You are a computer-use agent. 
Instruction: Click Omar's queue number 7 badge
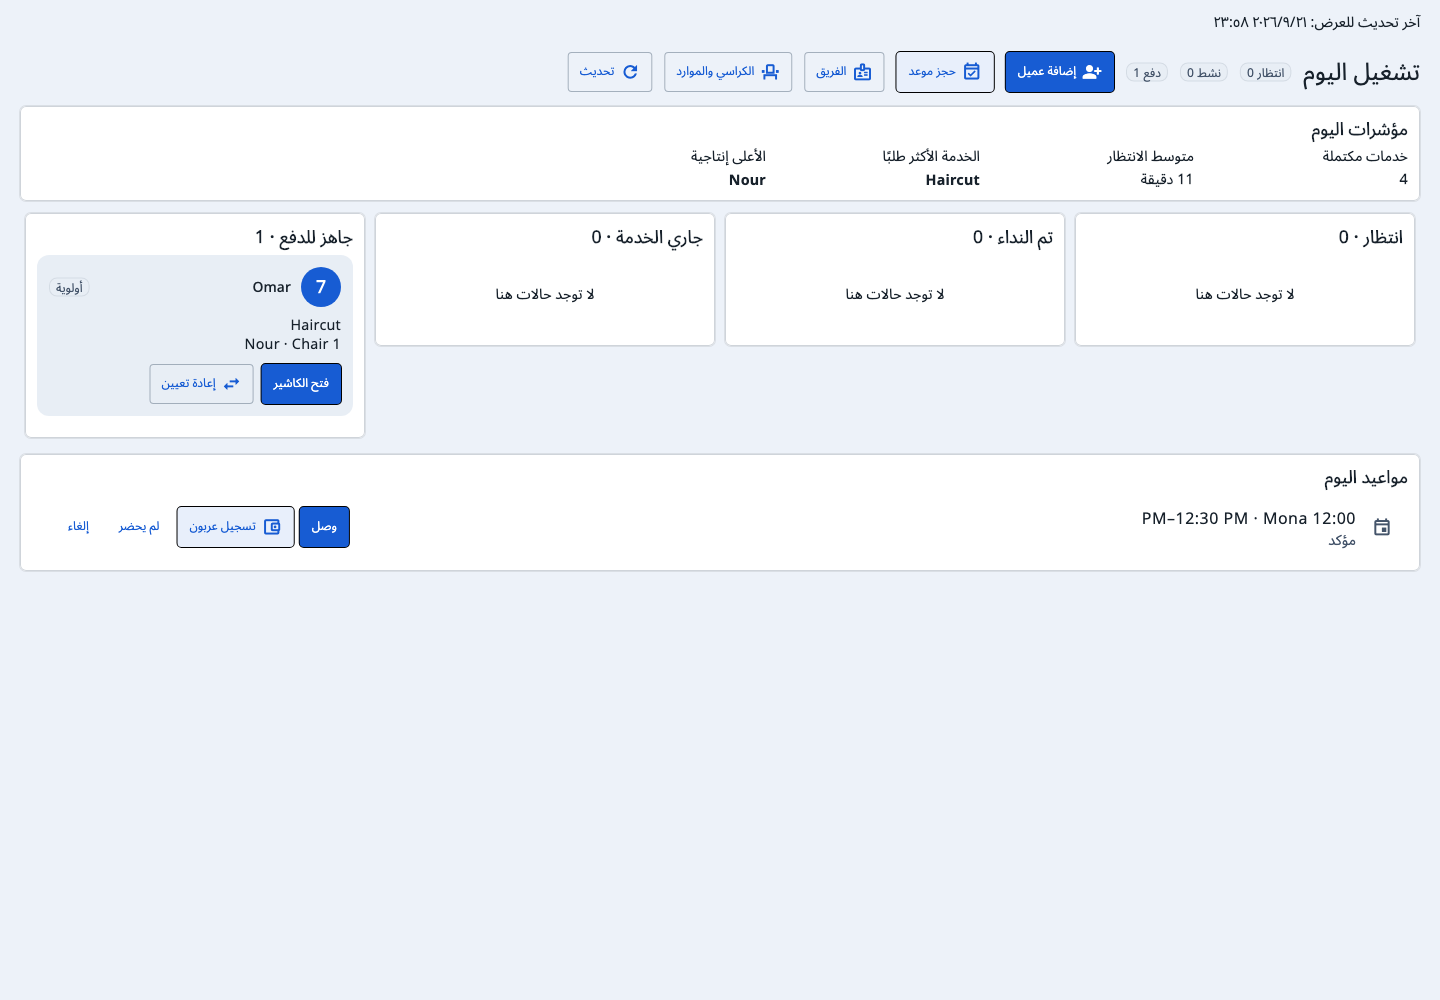(x=321, y=287)
